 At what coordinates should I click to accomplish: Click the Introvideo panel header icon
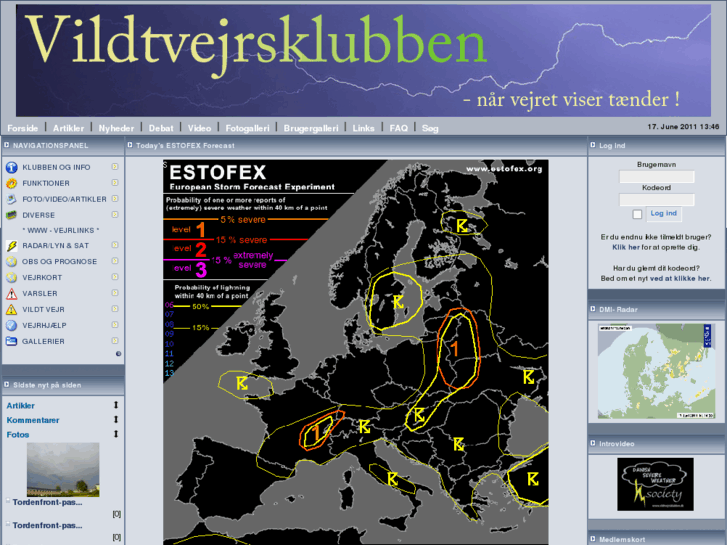coord(593,443)
